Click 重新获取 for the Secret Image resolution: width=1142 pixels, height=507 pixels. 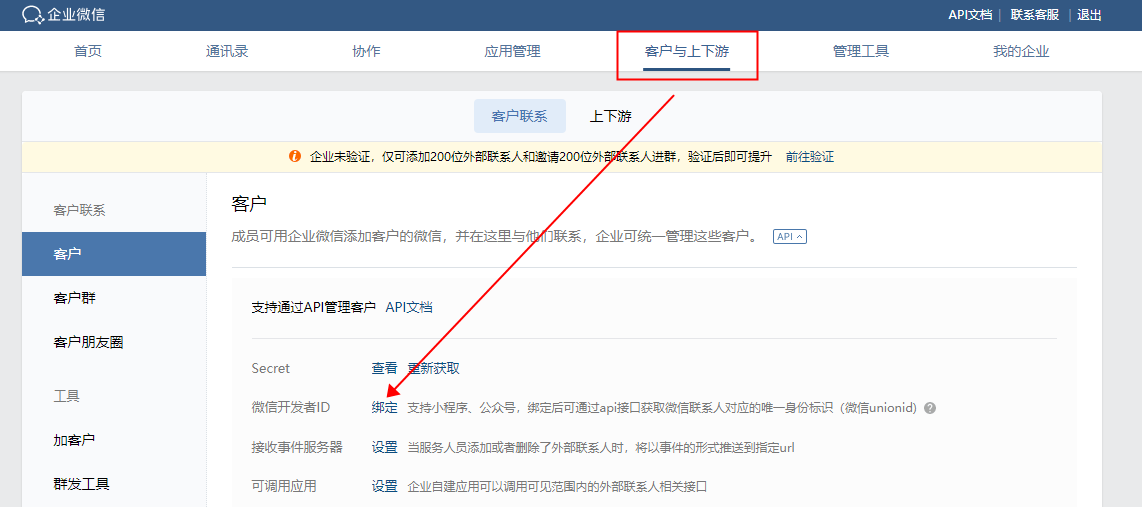pyautogui.click(x=433, y=368)
